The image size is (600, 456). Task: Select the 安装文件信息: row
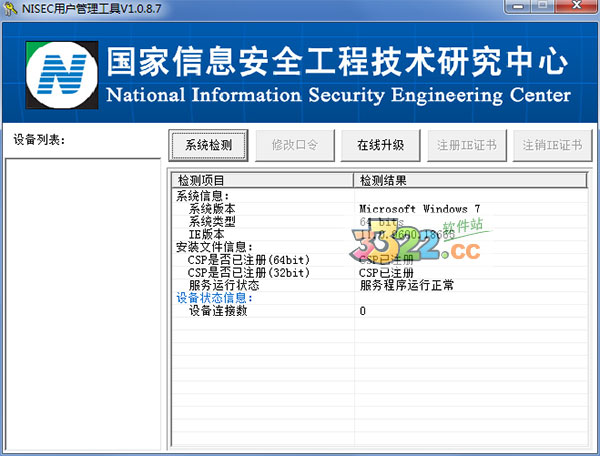380,247
